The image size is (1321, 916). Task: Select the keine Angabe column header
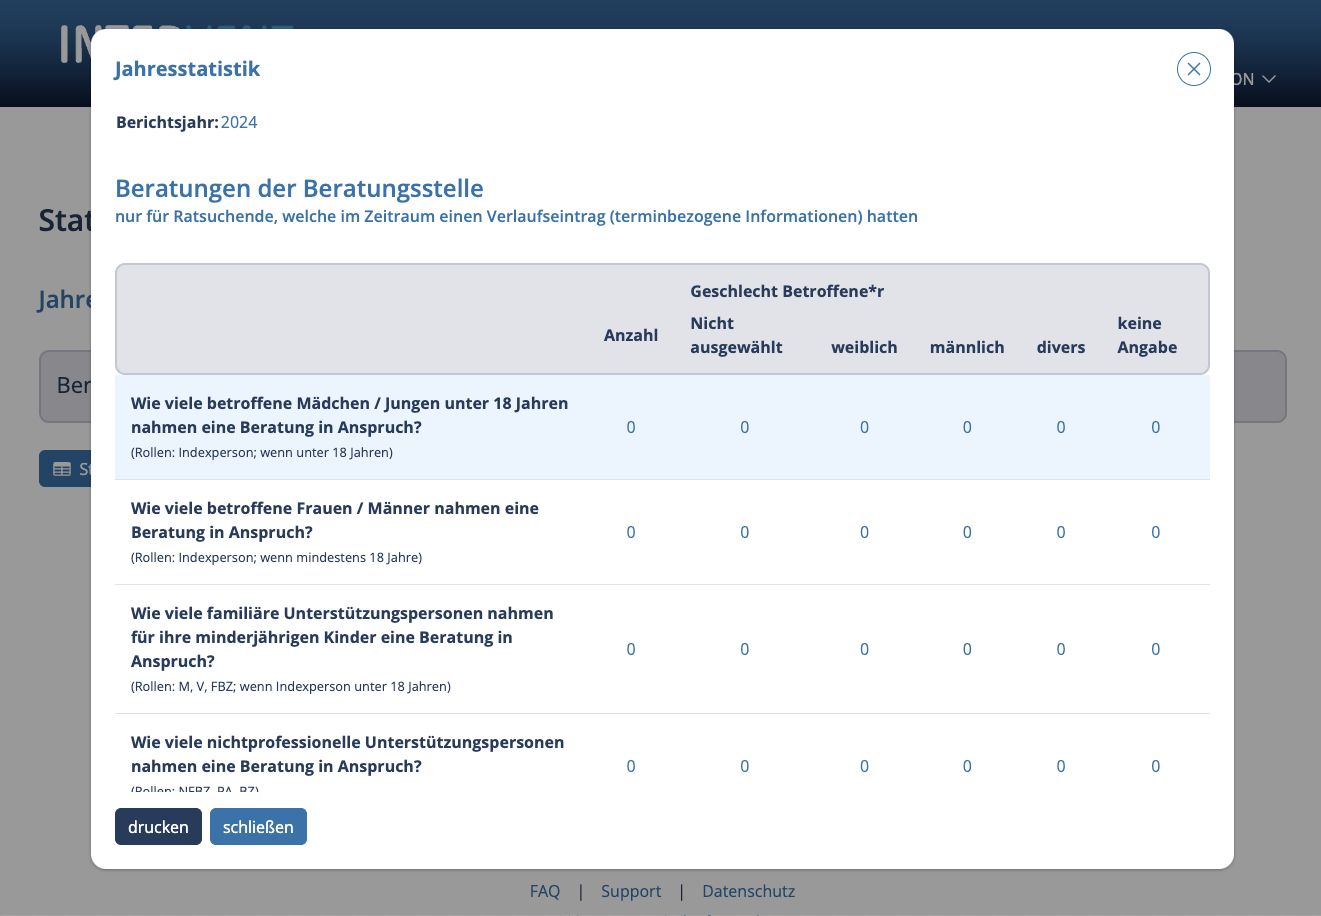point(1147,335)
